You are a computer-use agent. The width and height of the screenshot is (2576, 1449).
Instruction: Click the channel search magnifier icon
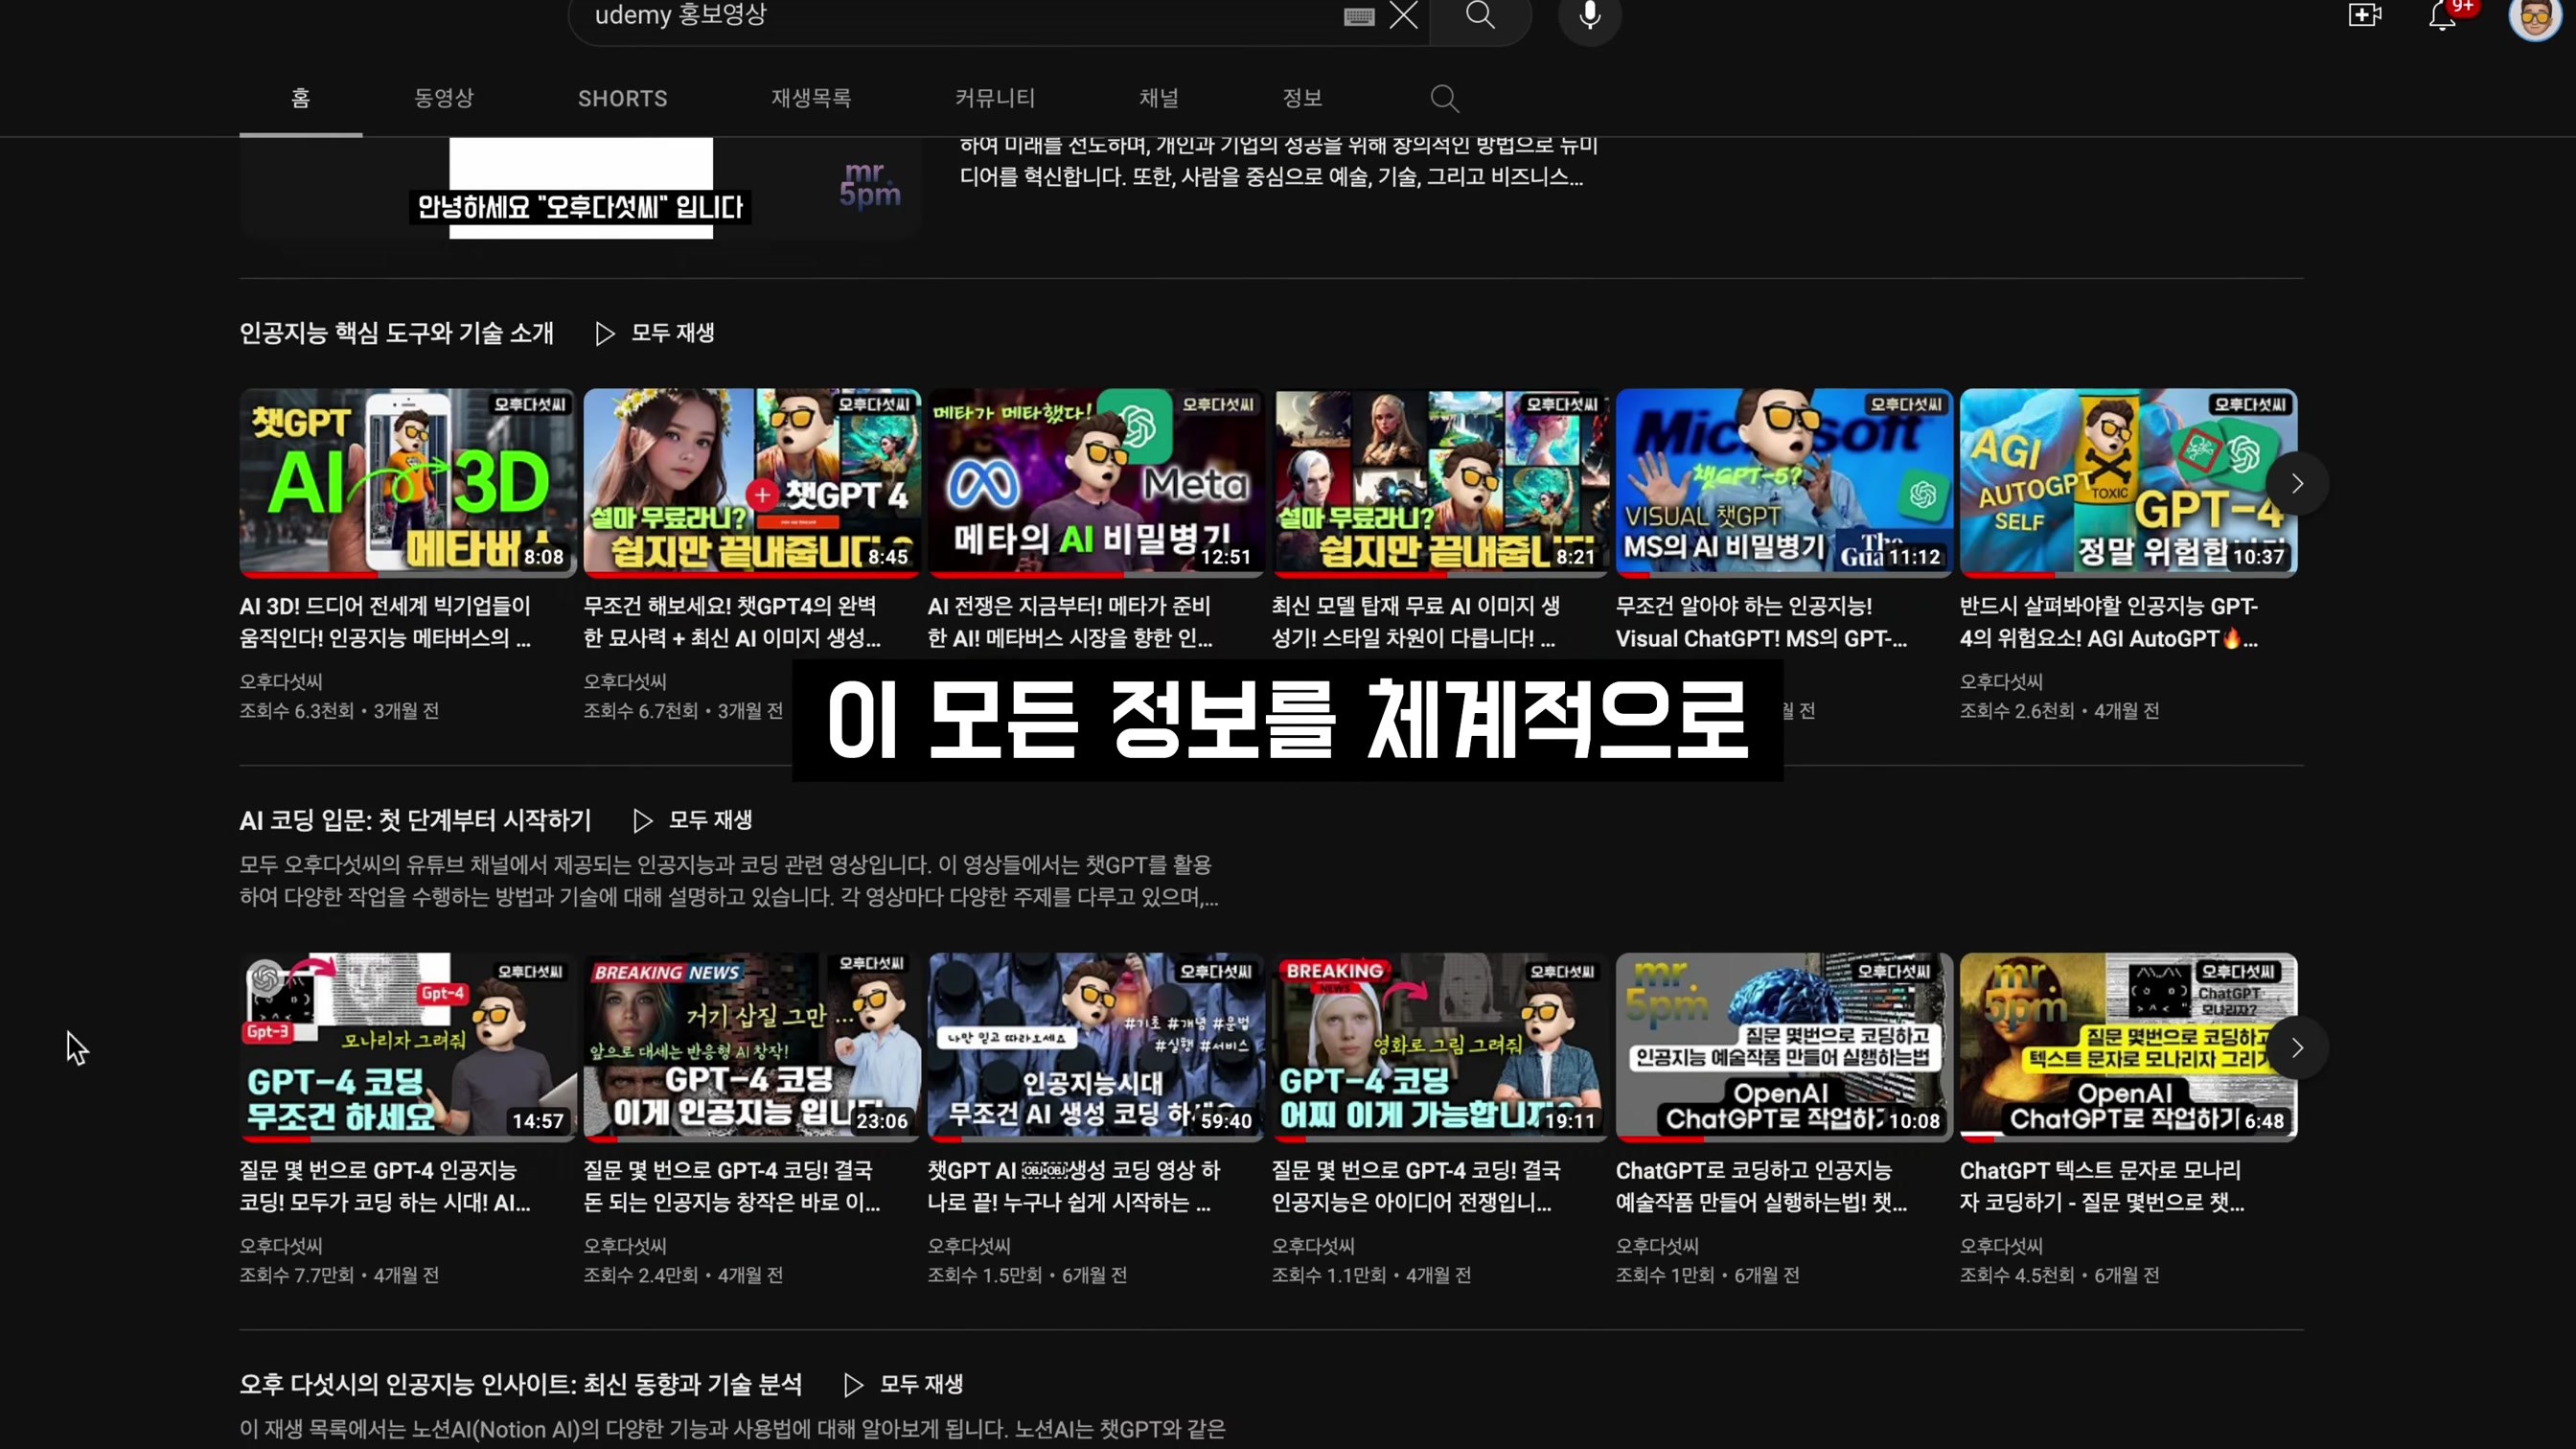pyautogui.click(x=1444, y=98)
